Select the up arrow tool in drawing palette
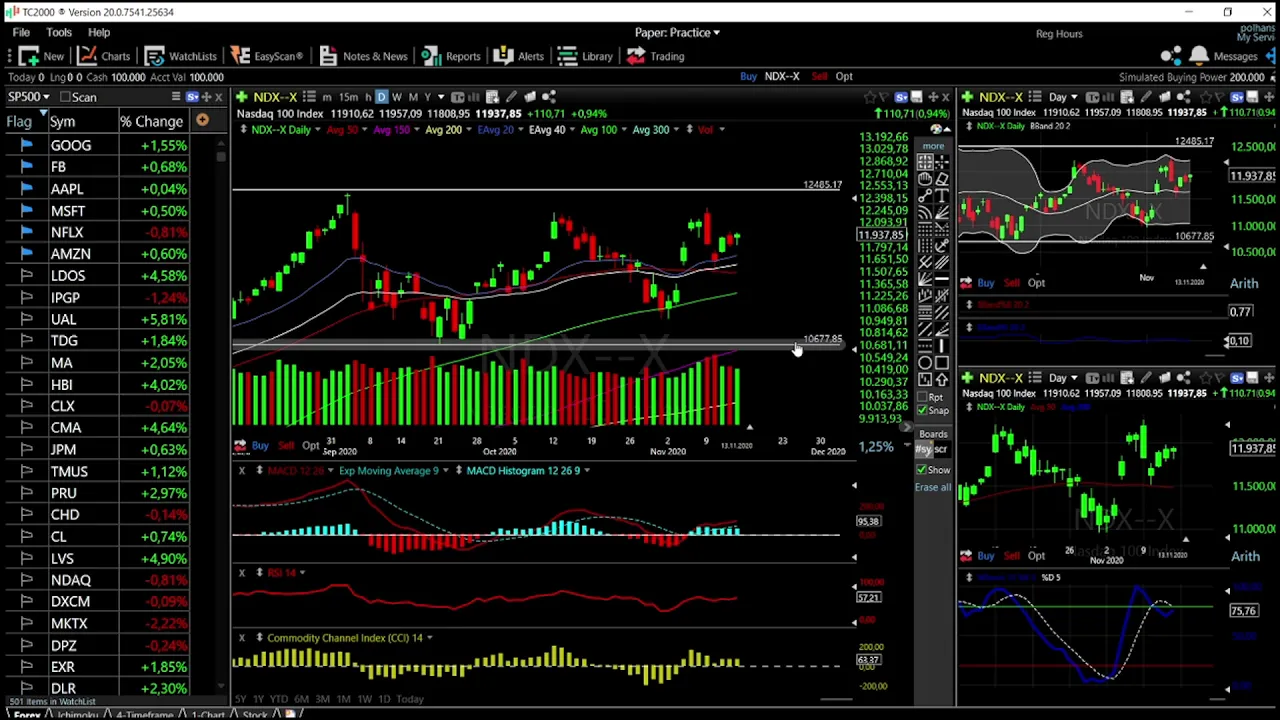This screenshot has width=1280, height=720. [942, 379]
